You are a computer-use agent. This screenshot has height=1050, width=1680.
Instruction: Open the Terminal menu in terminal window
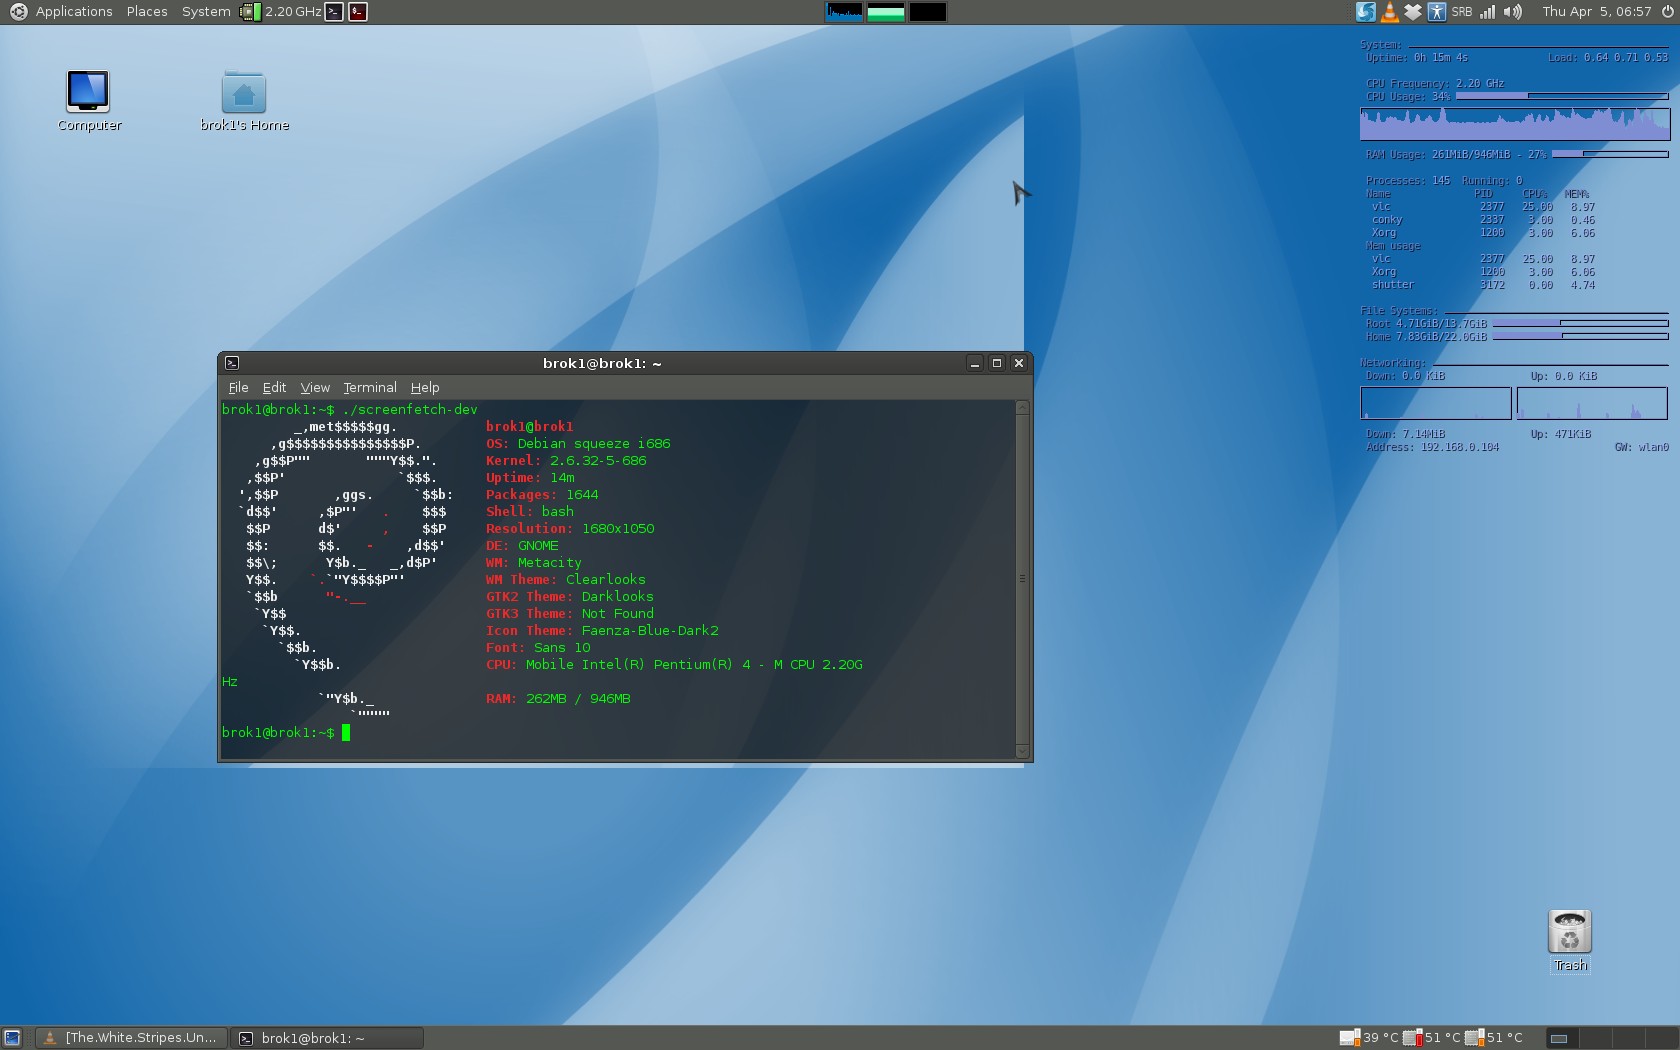point(369,388)
